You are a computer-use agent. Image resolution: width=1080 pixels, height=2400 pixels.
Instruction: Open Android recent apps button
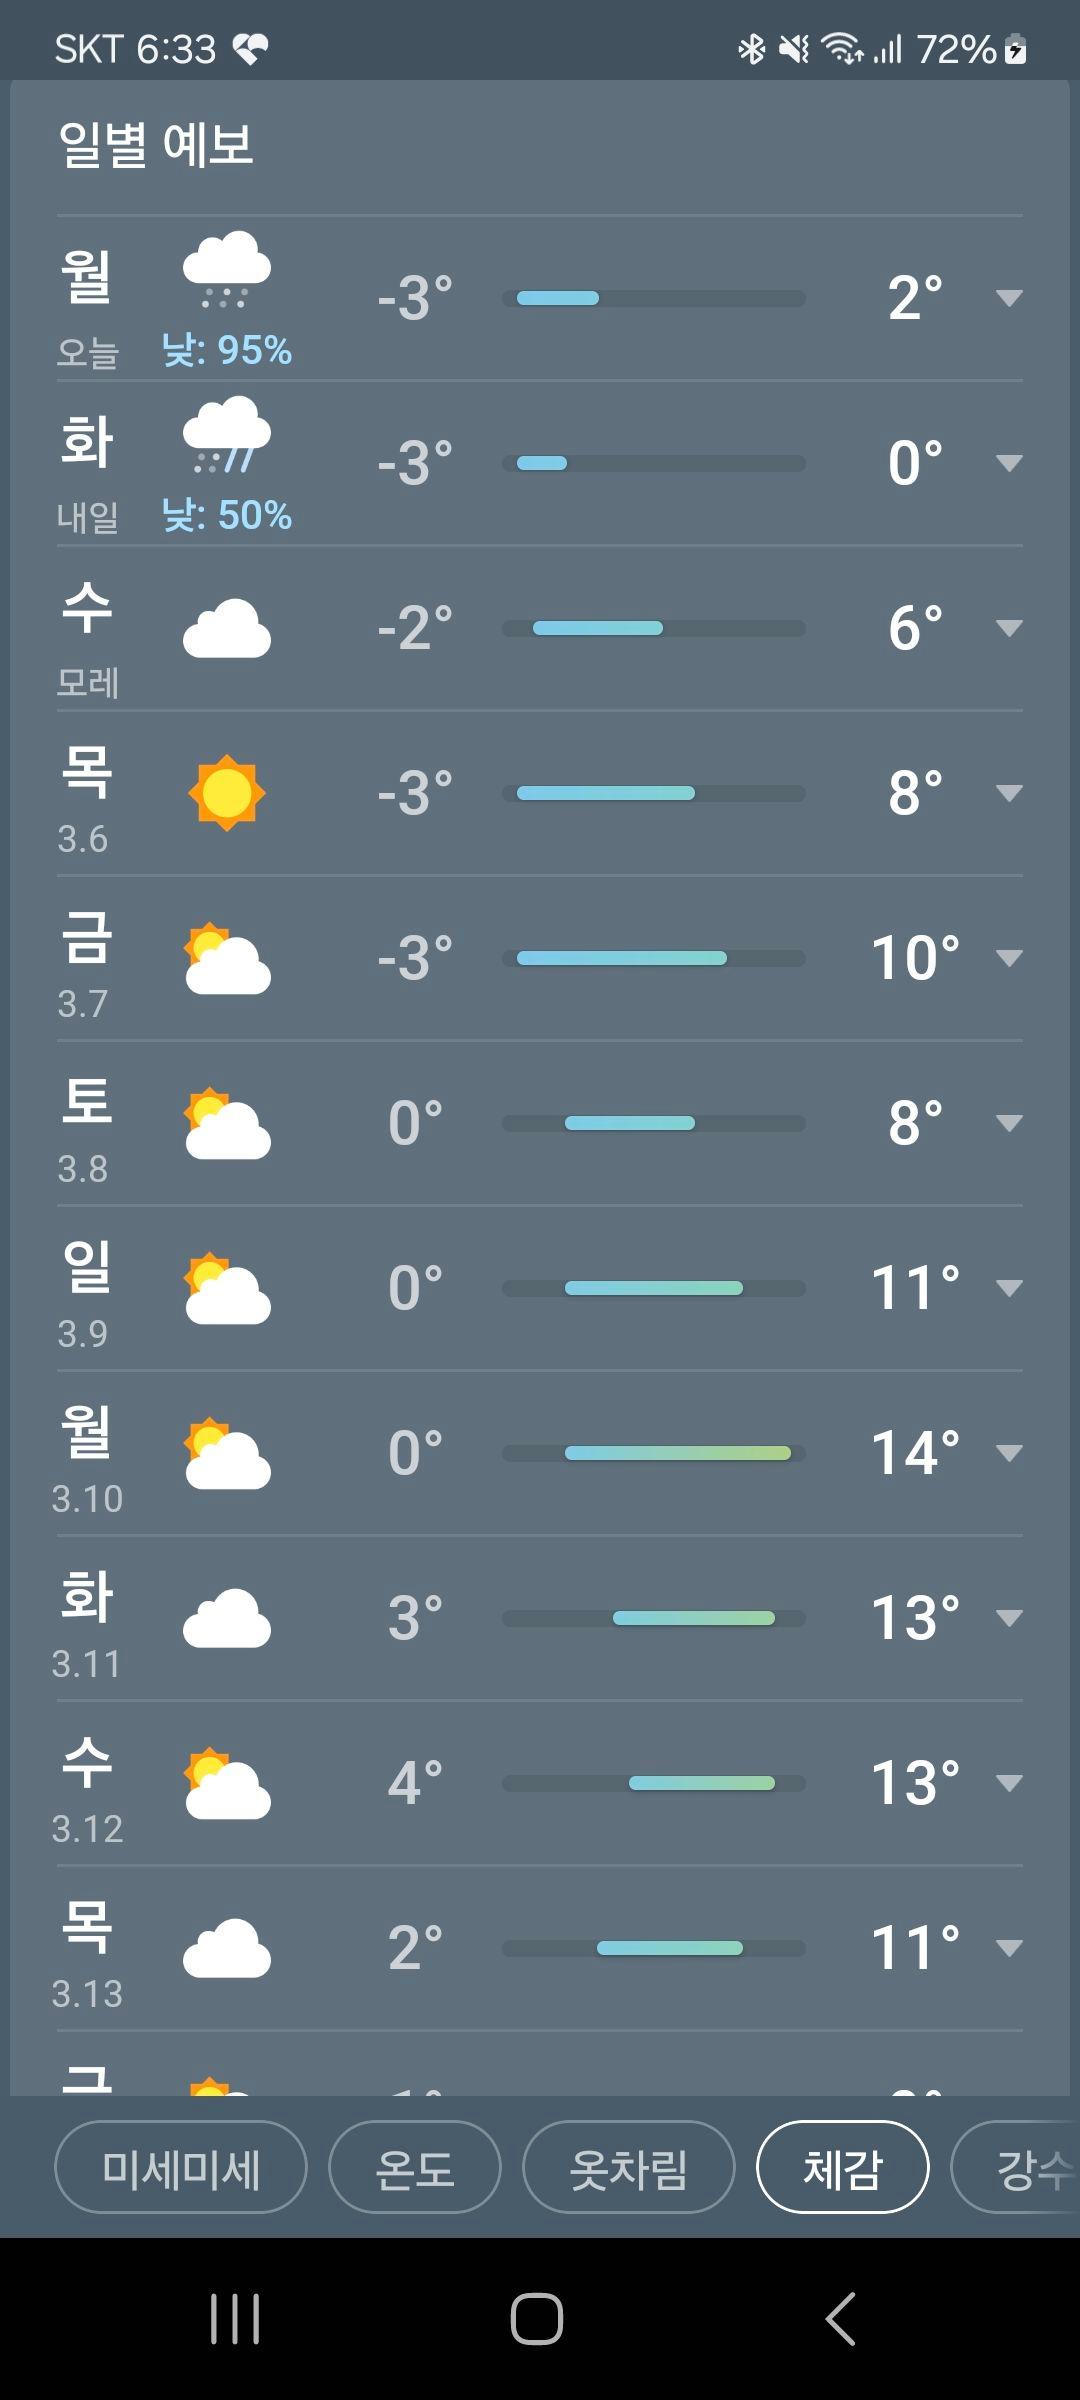pyautogui.click(x=235, y=2318)
